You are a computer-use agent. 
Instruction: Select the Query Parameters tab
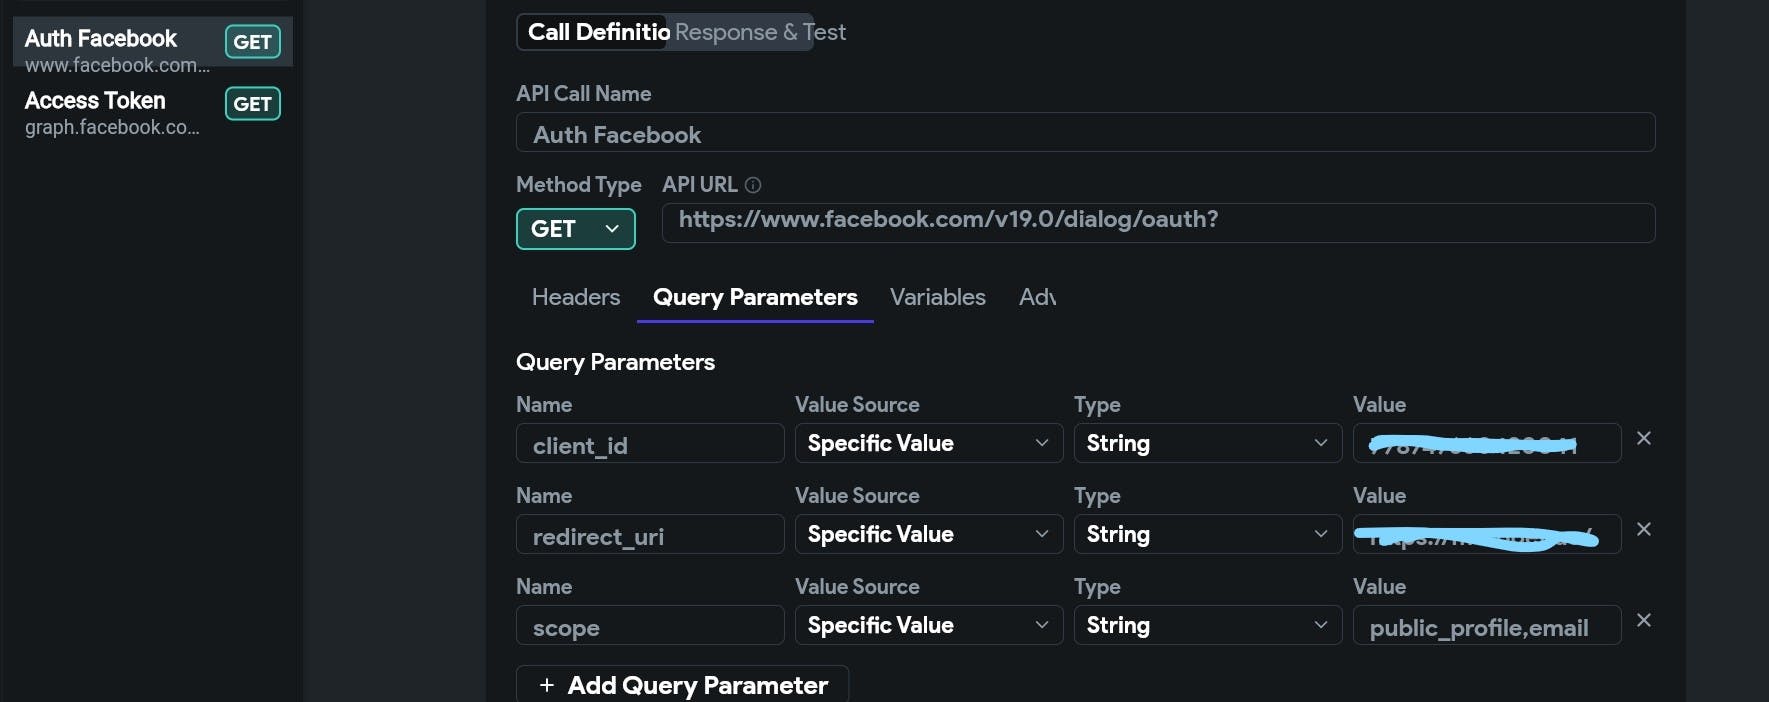coord(755,297)
